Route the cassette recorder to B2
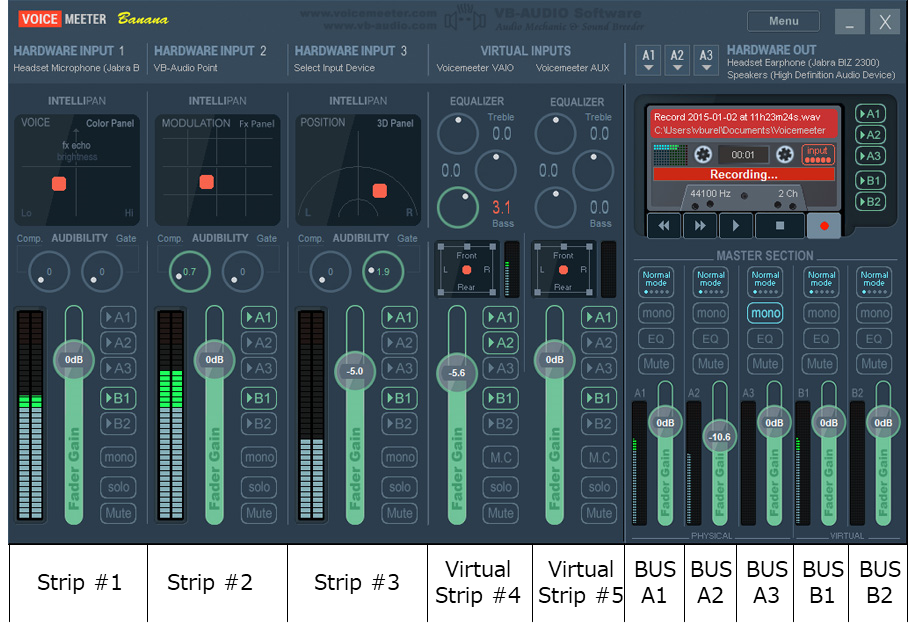The width and height of the screenshot is (919, 631). coord(870,202)
